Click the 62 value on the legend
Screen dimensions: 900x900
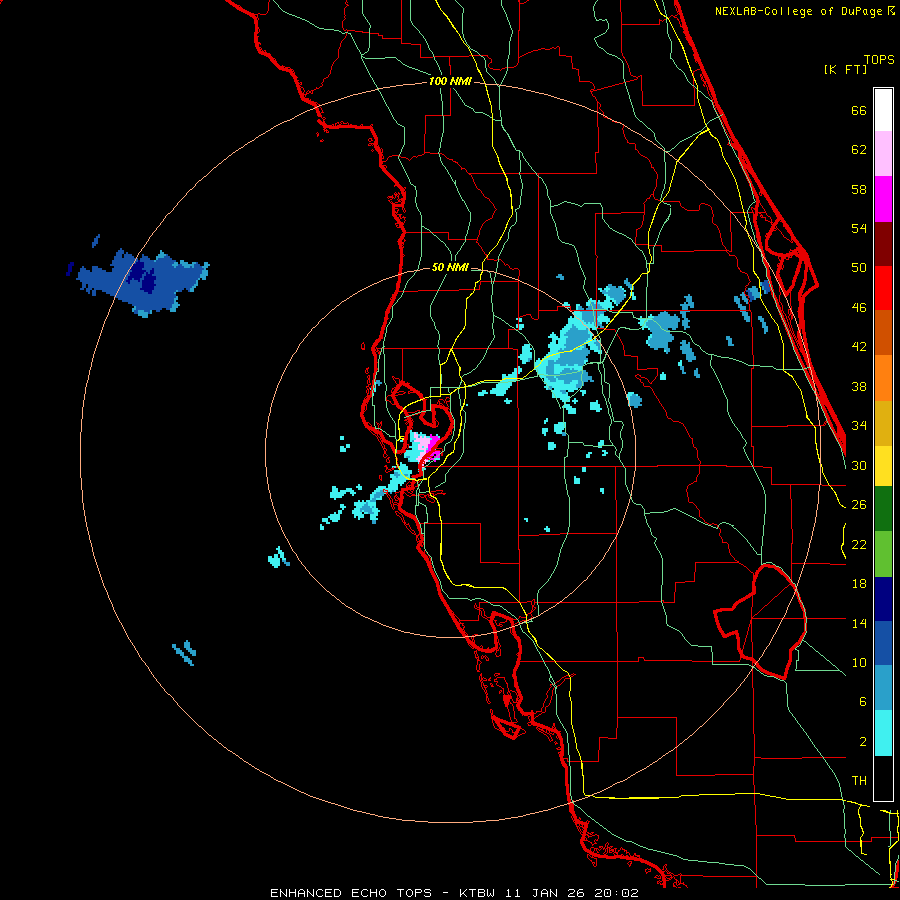pyautogui.click(x=859, y=150)
